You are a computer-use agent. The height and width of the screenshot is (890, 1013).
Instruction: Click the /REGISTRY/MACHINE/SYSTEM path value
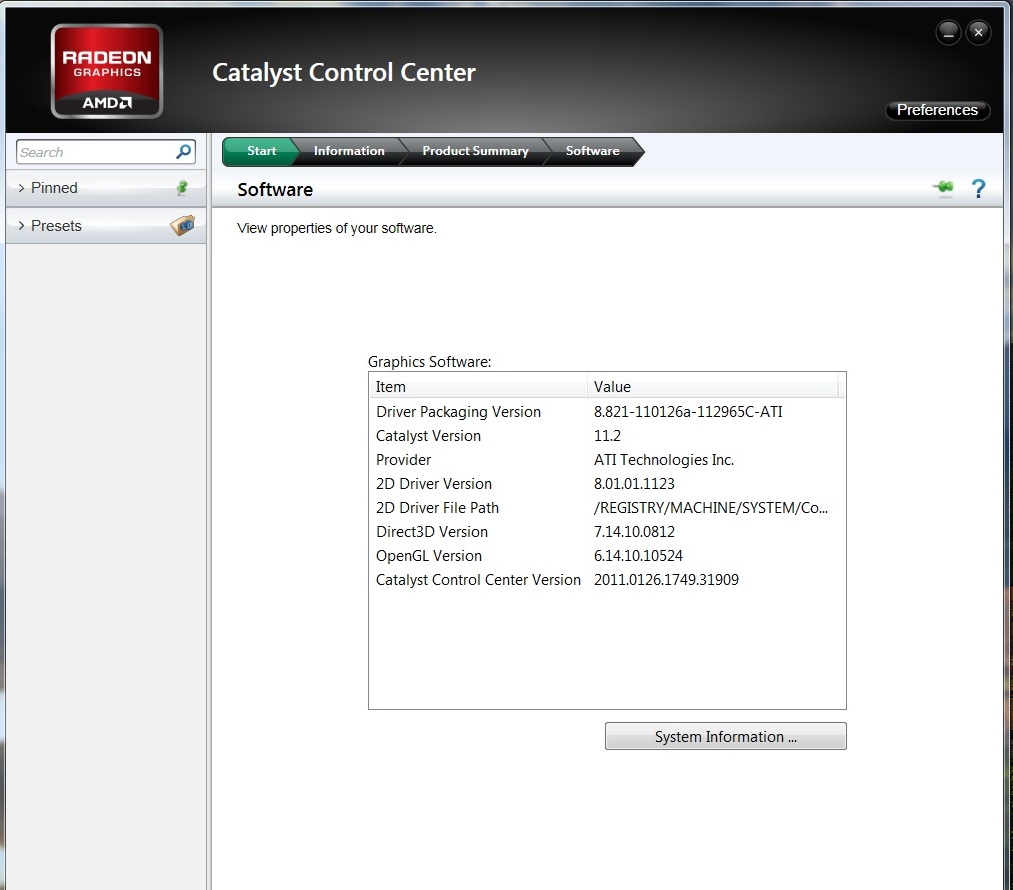coord(711,508)
